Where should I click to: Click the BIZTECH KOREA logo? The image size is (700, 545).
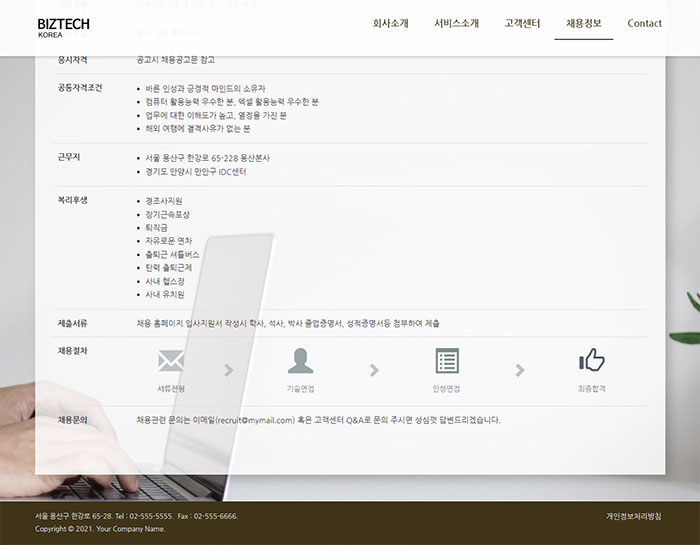click(x=63, y=28)
